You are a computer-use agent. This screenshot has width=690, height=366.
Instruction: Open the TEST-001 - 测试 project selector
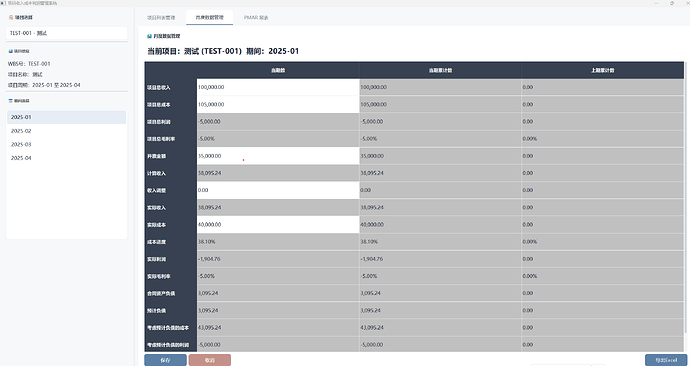coord(66,33)
